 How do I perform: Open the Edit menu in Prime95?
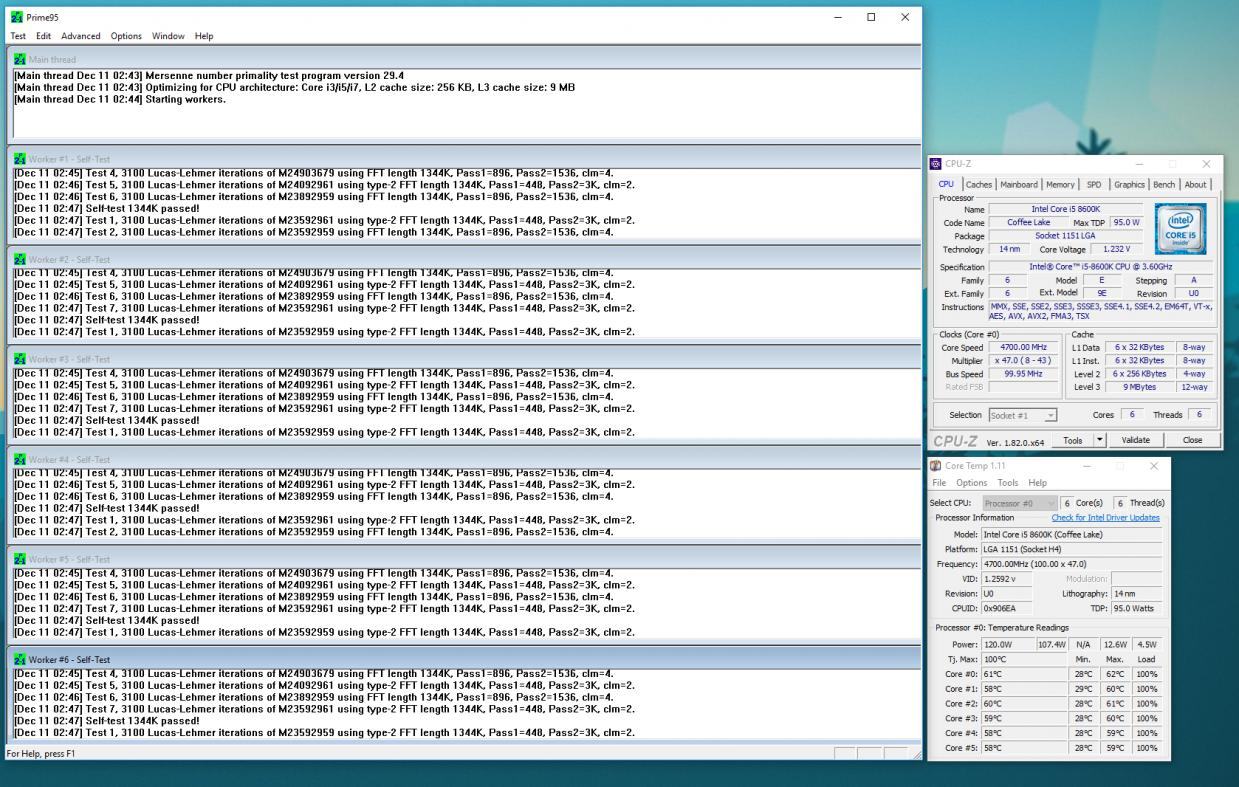click(x=43, y=36)
